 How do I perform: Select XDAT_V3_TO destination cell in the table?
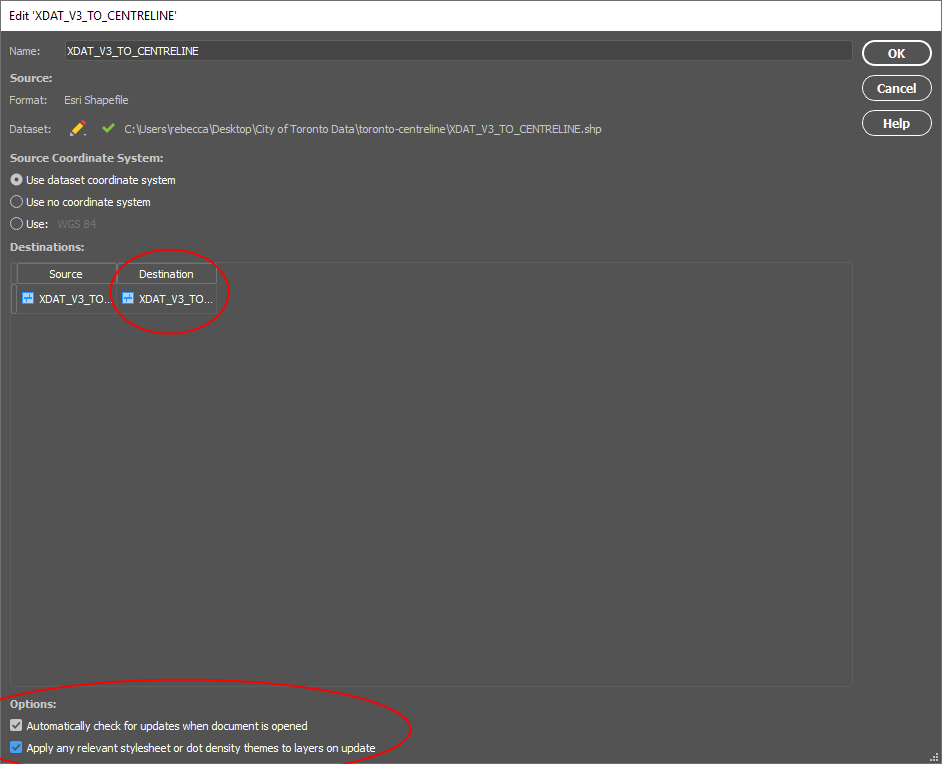(x=166, y=299)
